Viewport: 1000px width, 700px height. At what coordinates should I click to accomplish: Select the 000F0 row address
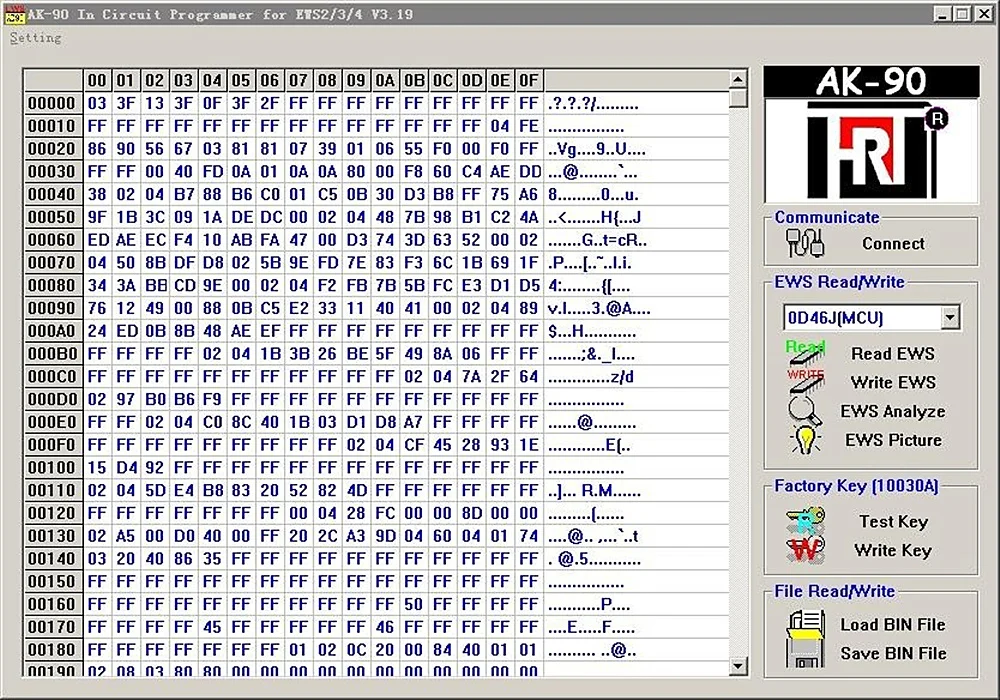(x=52, y=445)
